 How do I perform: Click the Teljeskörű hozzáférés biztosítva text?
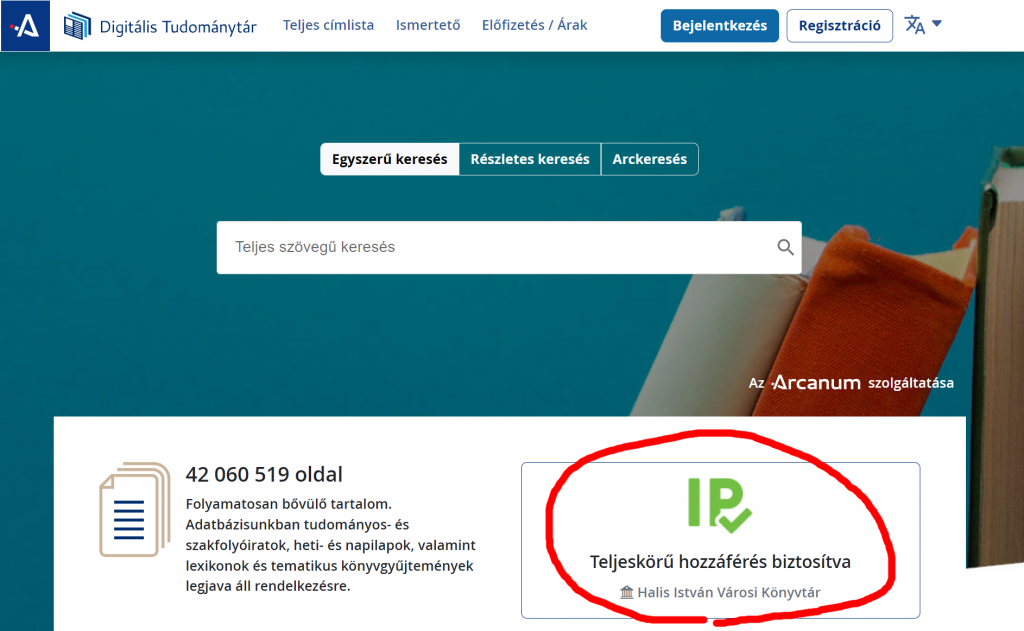click(720, 562)
